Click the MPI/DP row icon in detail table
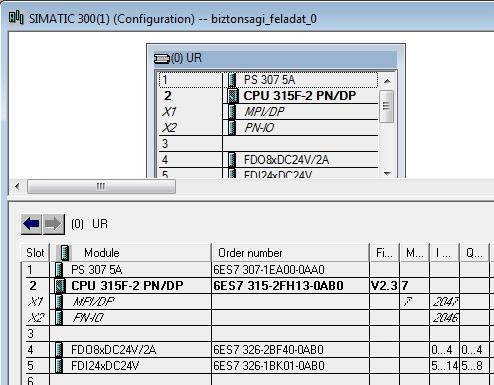This screenshot has height=385, width=494. pos(59,301)
